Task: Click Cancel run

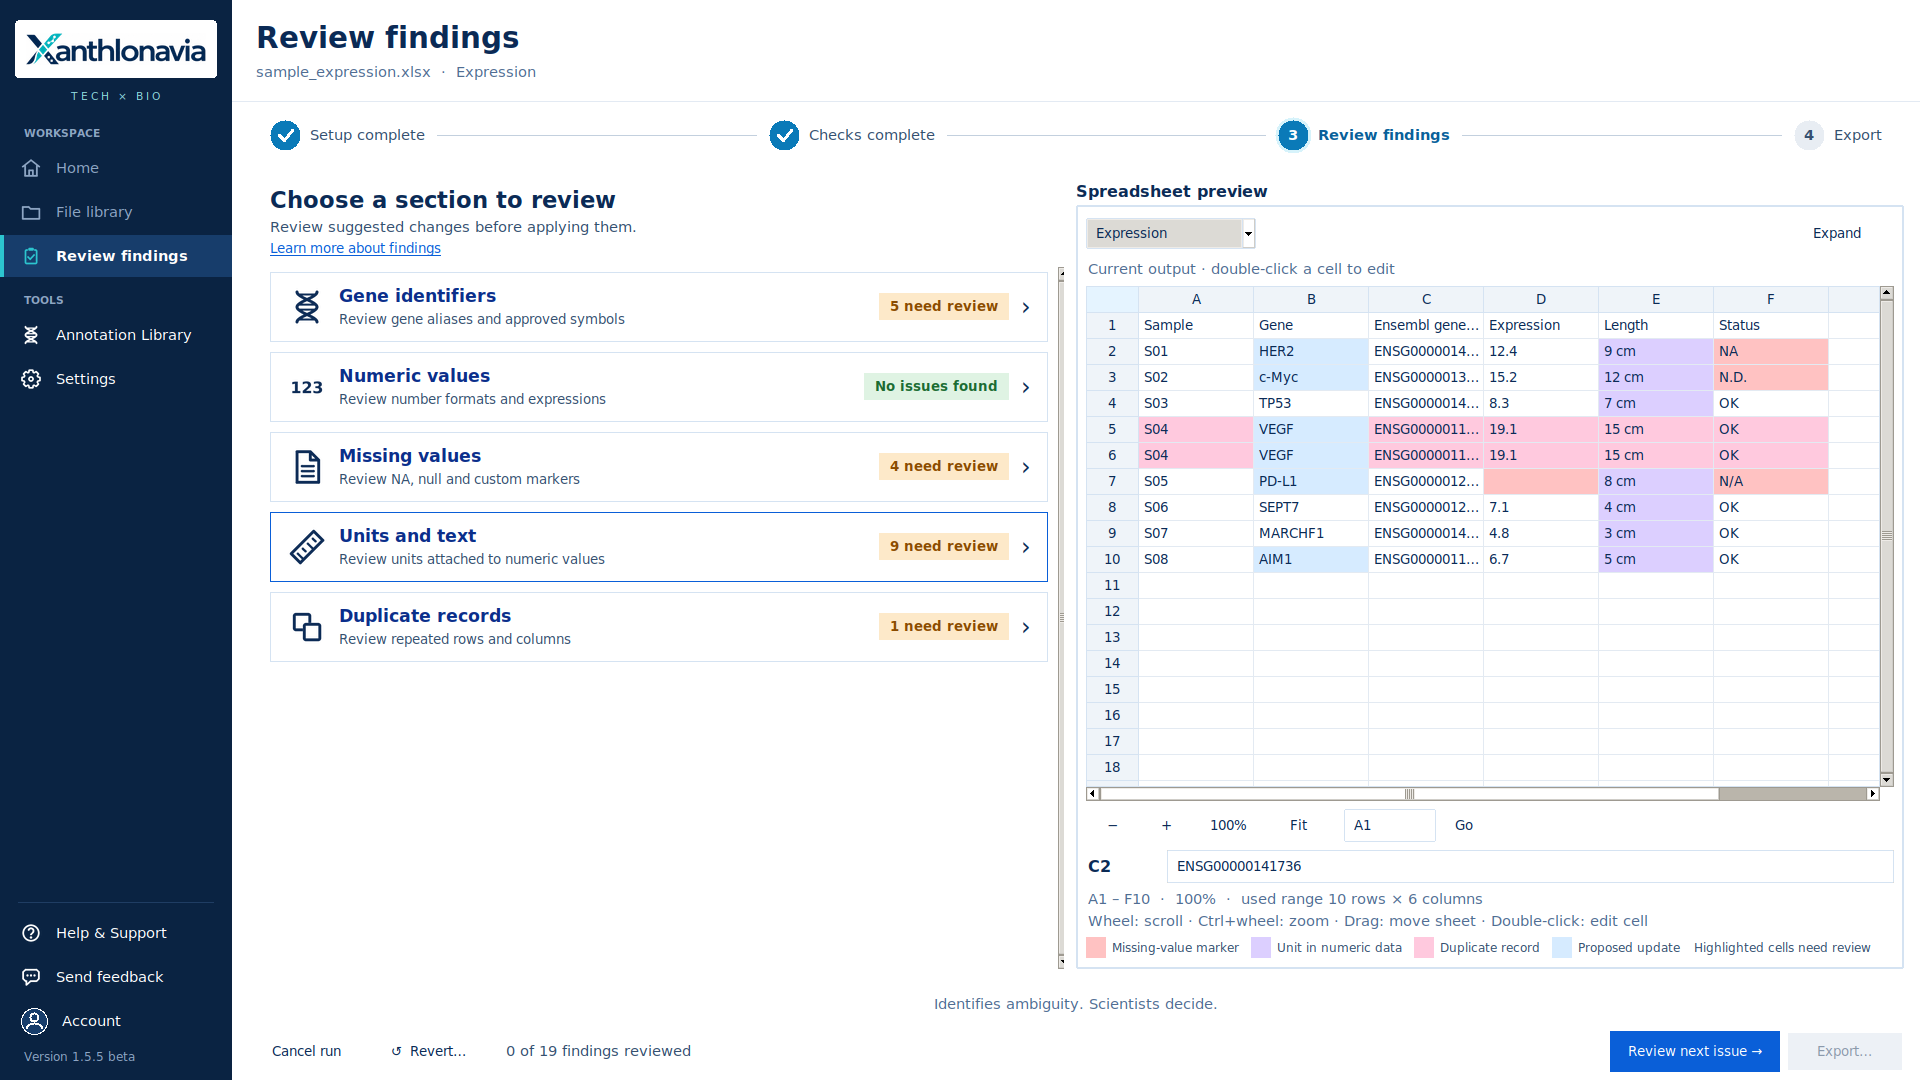Action: [x=307, y=1051]
